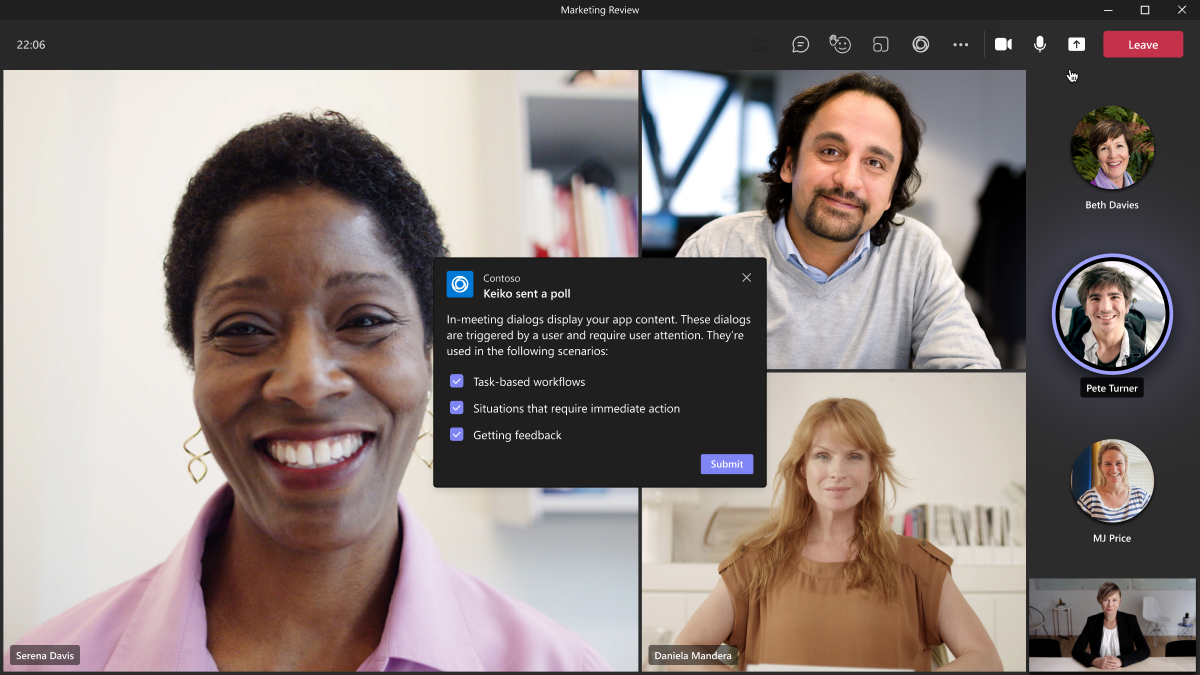This screenshot has height=675, width=1200.
Task: Uncheck the Getting feedback checkbox
Action: (457, 435)
